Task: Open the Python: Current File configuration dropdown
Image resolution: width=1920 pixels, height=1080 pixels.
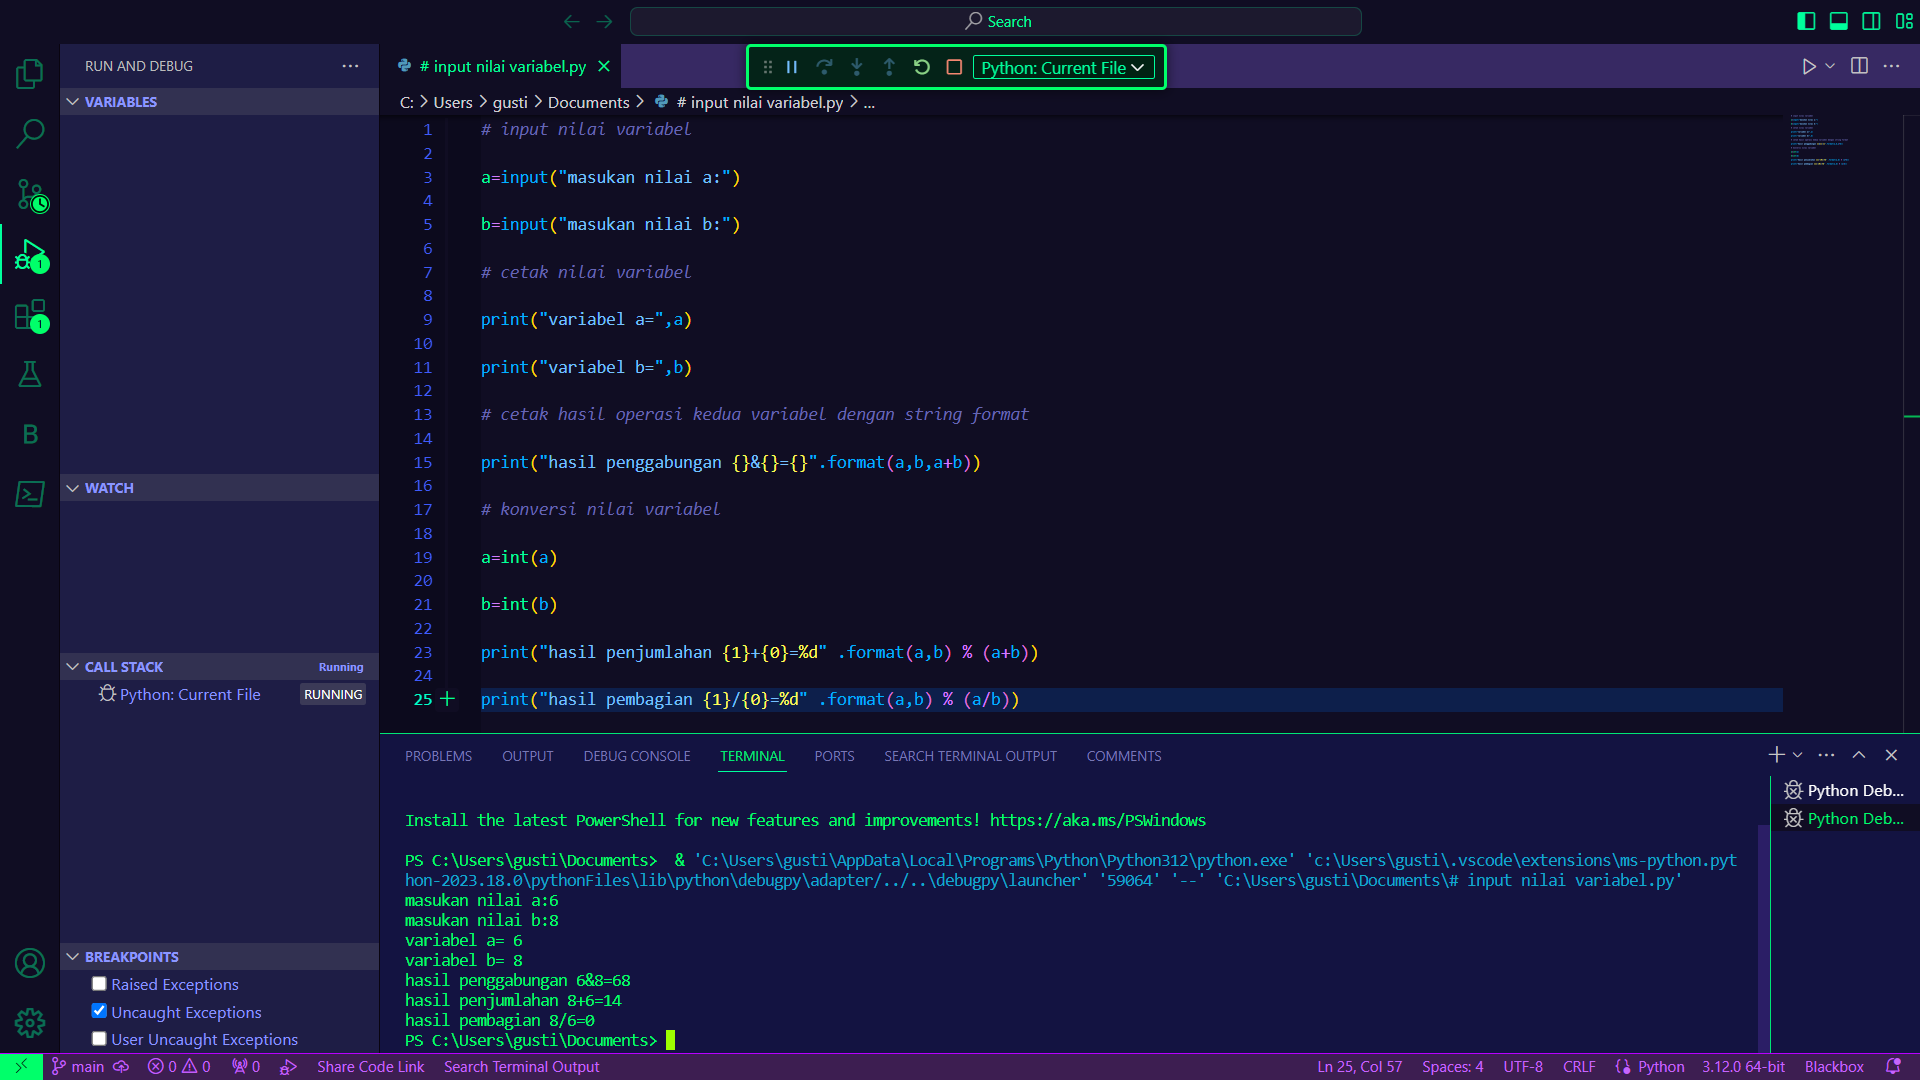Action: 1064,67
